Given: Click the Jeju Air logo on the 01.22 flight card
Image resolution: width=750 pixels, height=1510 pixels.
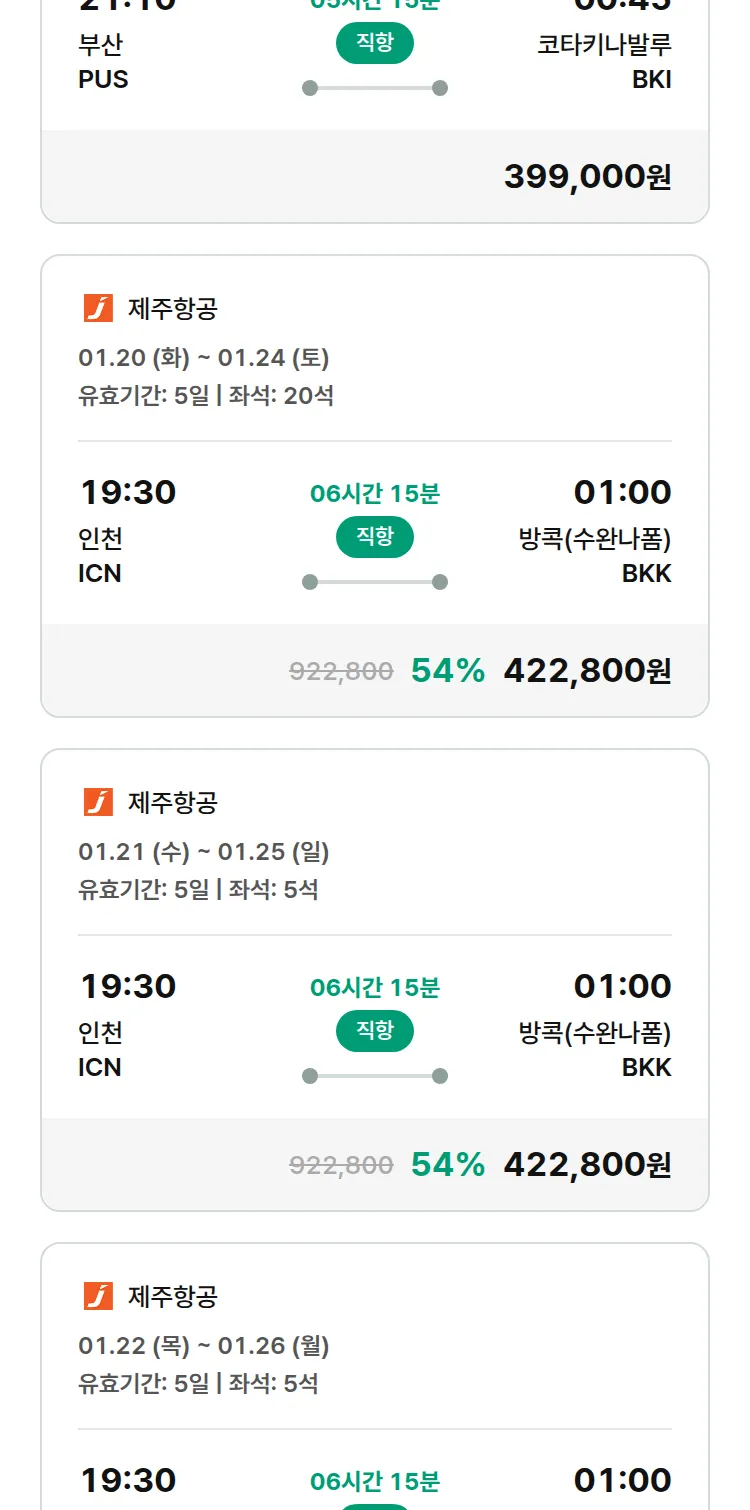Looking at the screenshot, I should click(x=98, y=1296).
